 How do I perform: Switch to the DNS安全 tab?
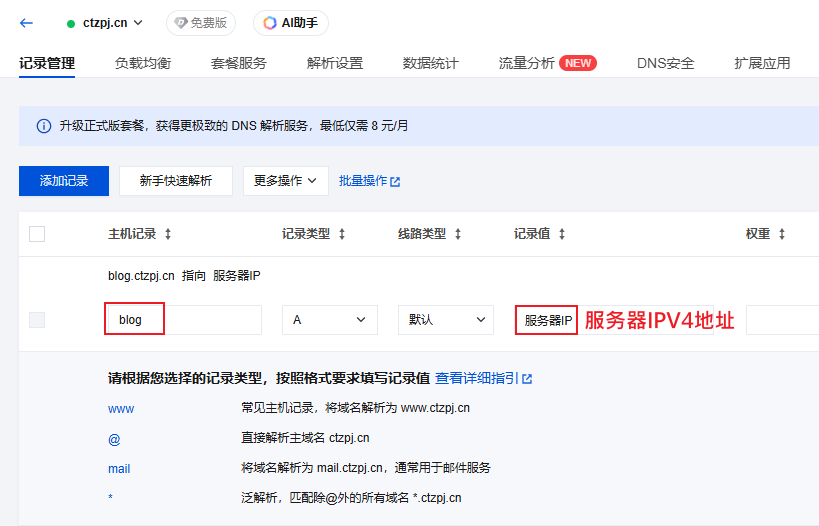(665, 63)
